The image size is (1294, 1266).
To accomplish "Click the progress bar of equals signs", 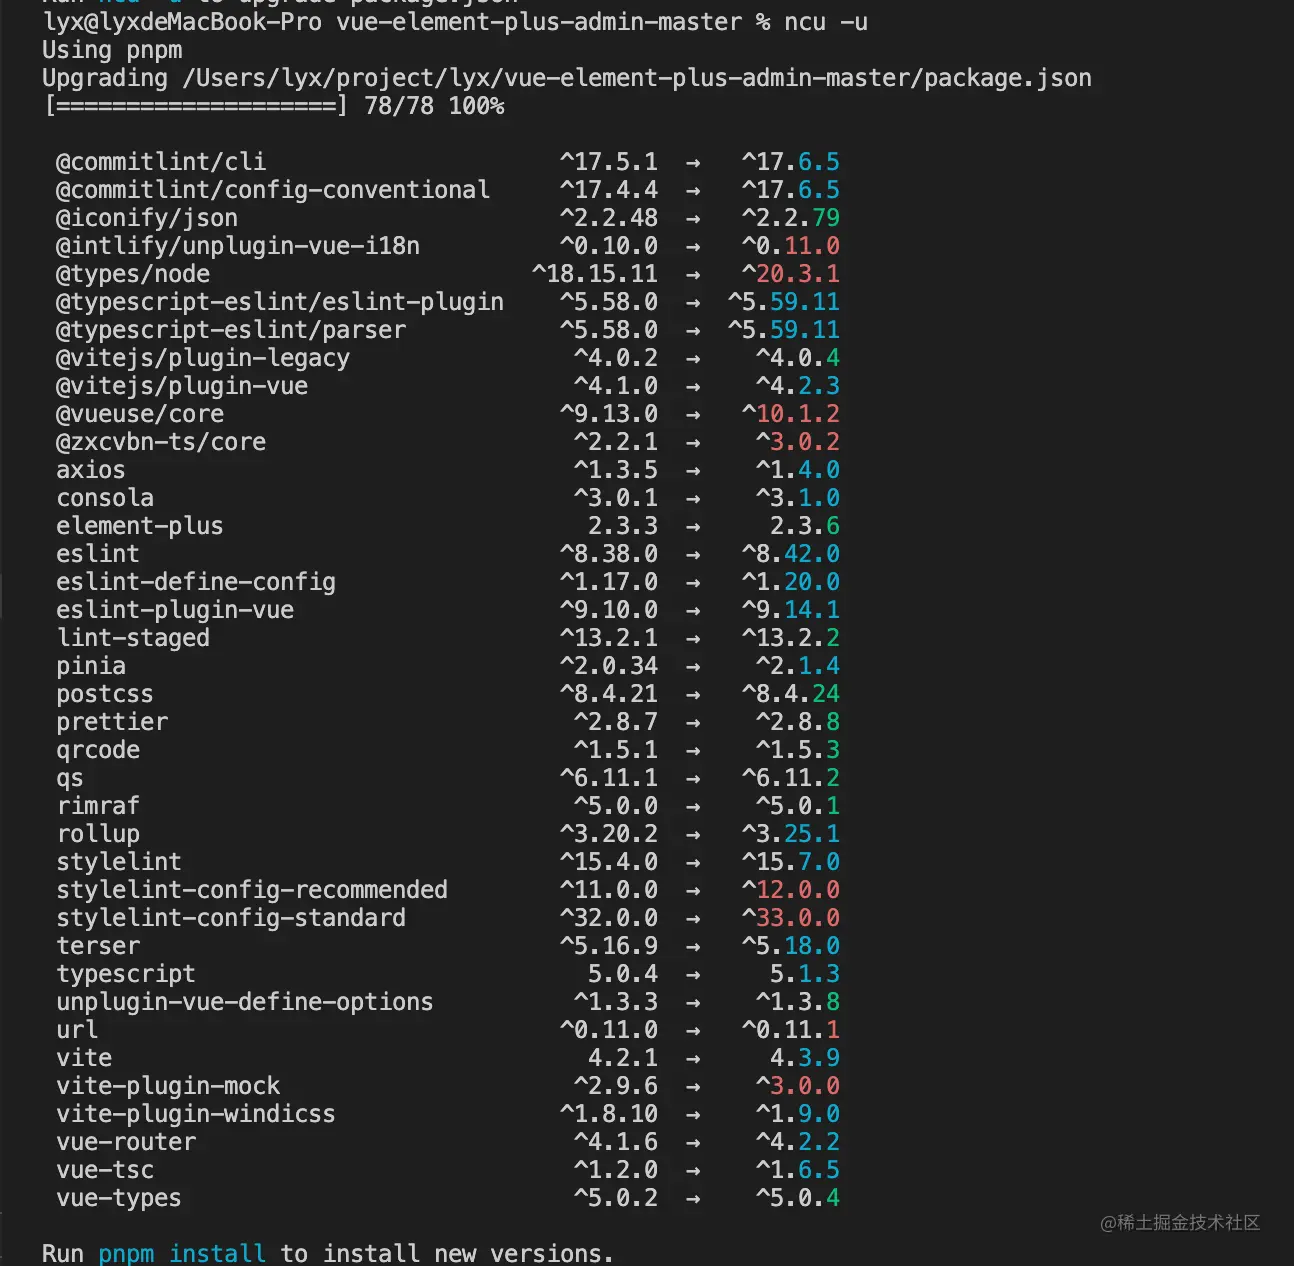I will [196, 106].
